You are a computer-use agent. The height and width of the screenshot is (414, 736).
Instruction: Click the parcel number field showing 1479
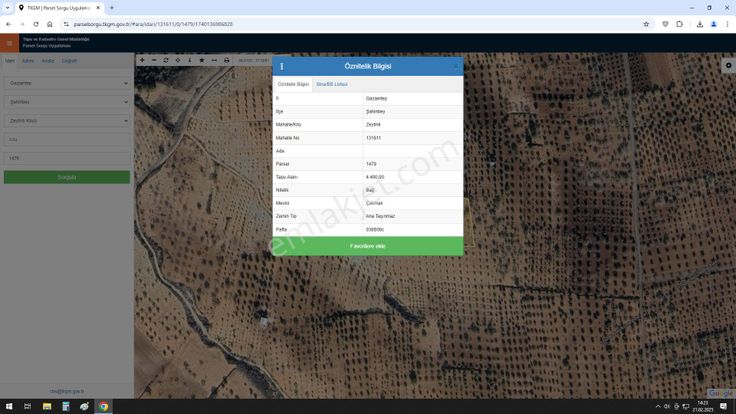pos(67,158)
